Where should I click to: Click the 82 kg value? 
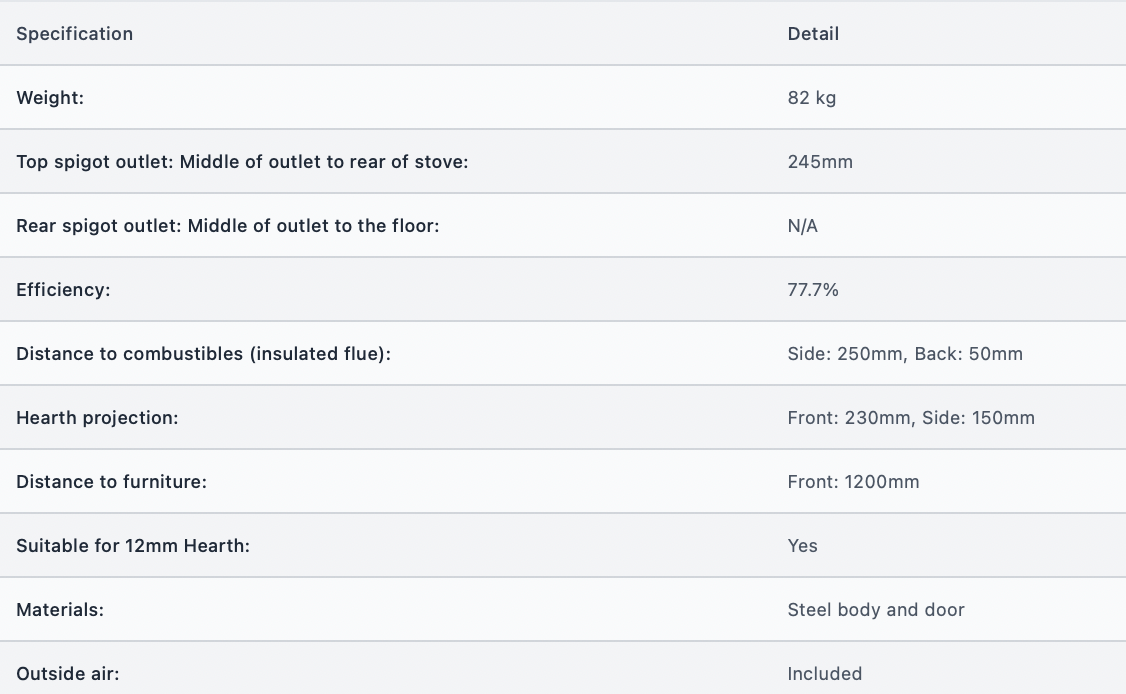pyautogui.click(x=811, y=98)
